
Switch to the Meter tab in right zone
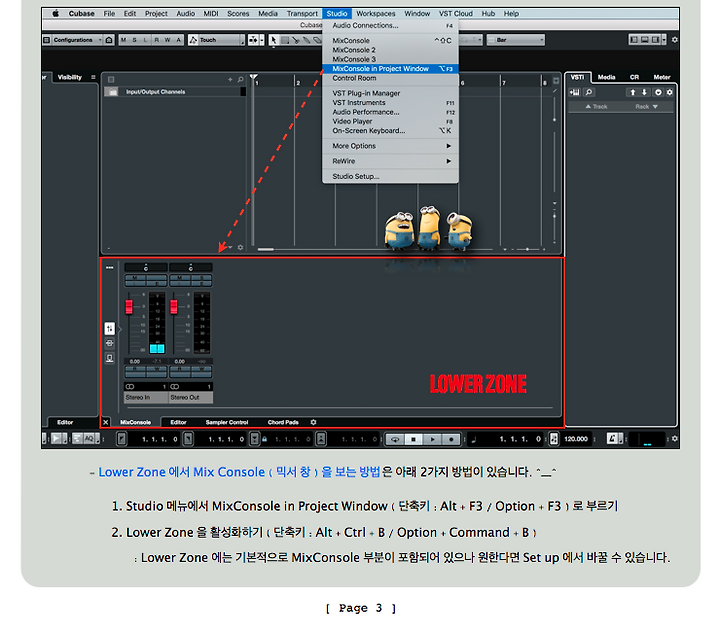click(x=662, y=77)
